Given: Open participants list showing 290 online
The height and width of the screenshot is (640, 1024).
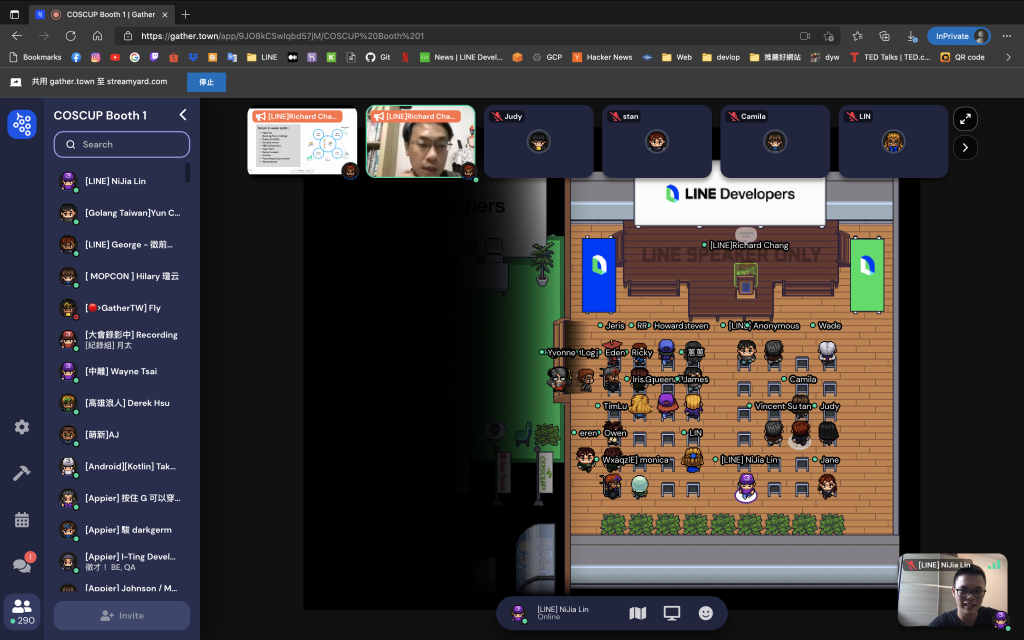Looking at the screenshot, I should click(22, 612).
